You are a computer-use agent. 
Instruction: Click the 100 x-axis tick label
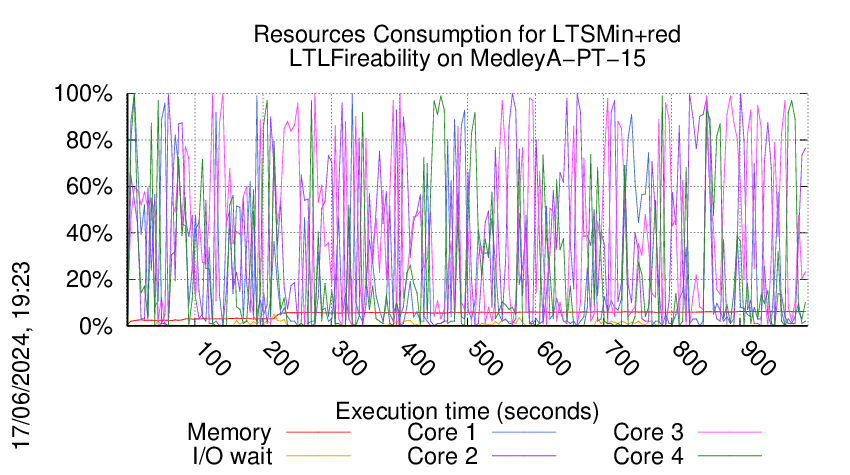click(x=212, y=360)
